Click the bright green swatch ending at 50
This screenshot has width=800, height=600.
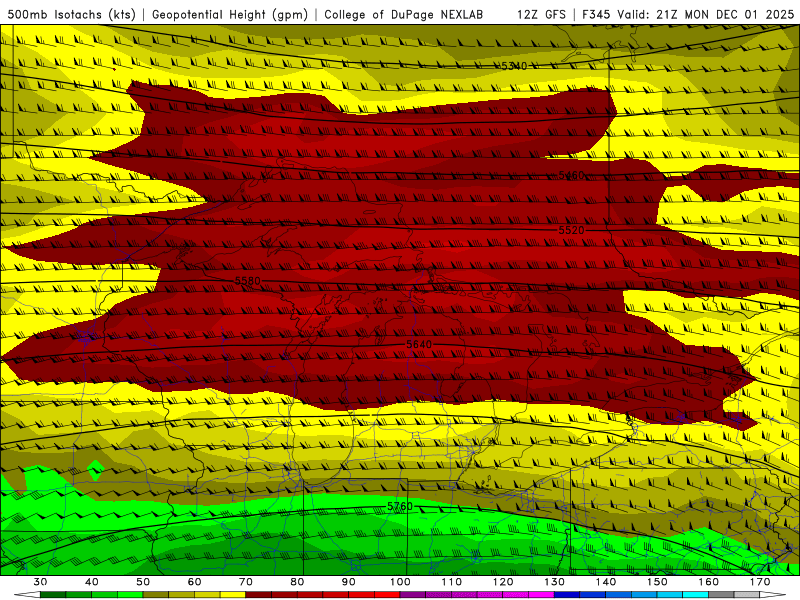(130, 594)
